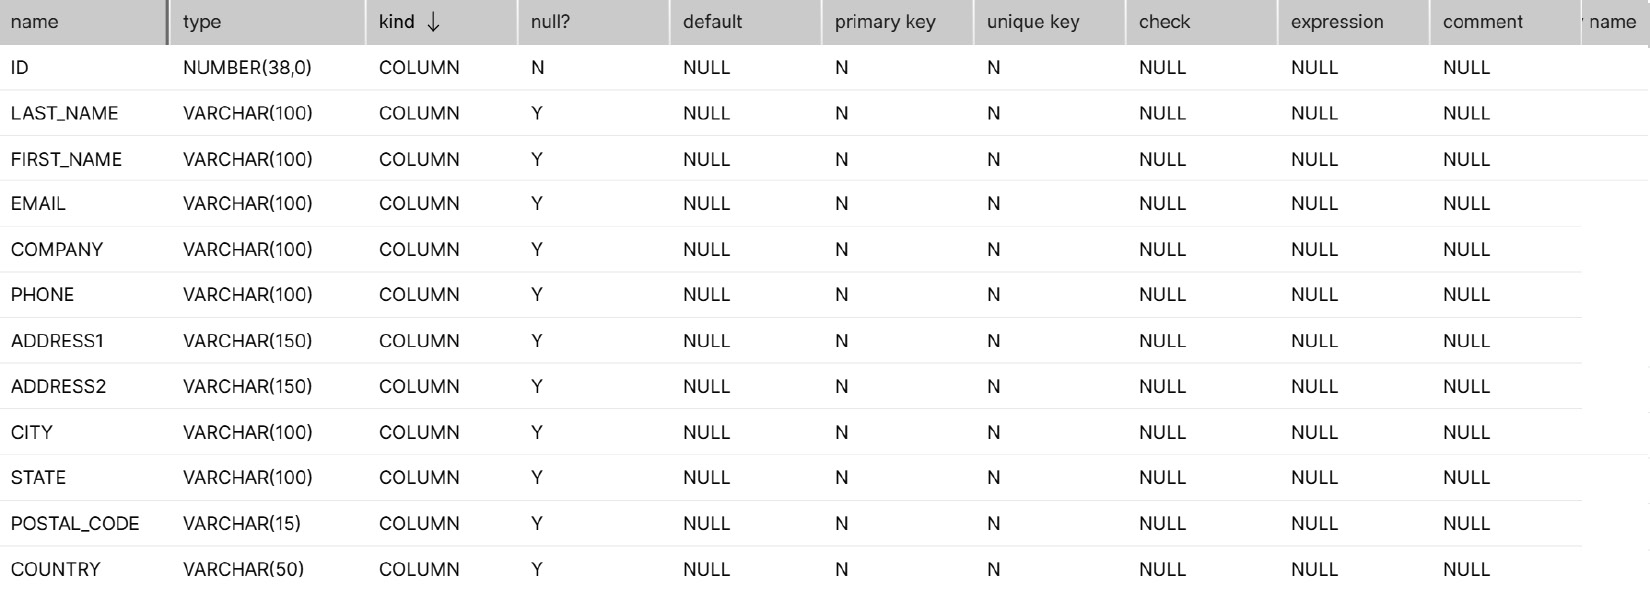The image size is (1650, 589).
Task: Select the FIRST_NAME cell
Action: pyautogui.click(x=85, y=159)
